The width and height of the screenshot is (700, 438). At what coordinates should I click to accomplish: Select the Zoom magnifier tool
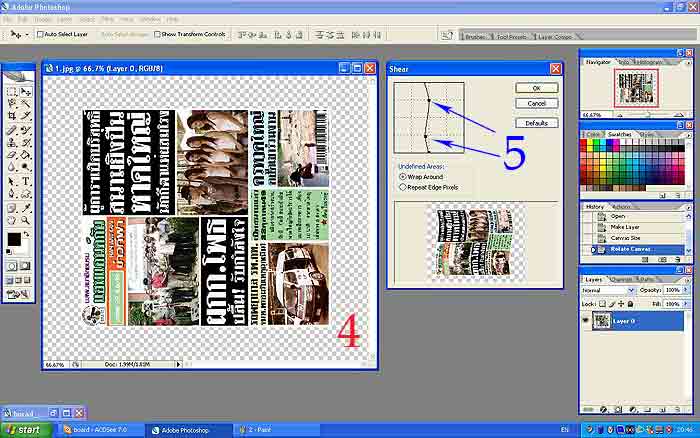tap(24, 220)
